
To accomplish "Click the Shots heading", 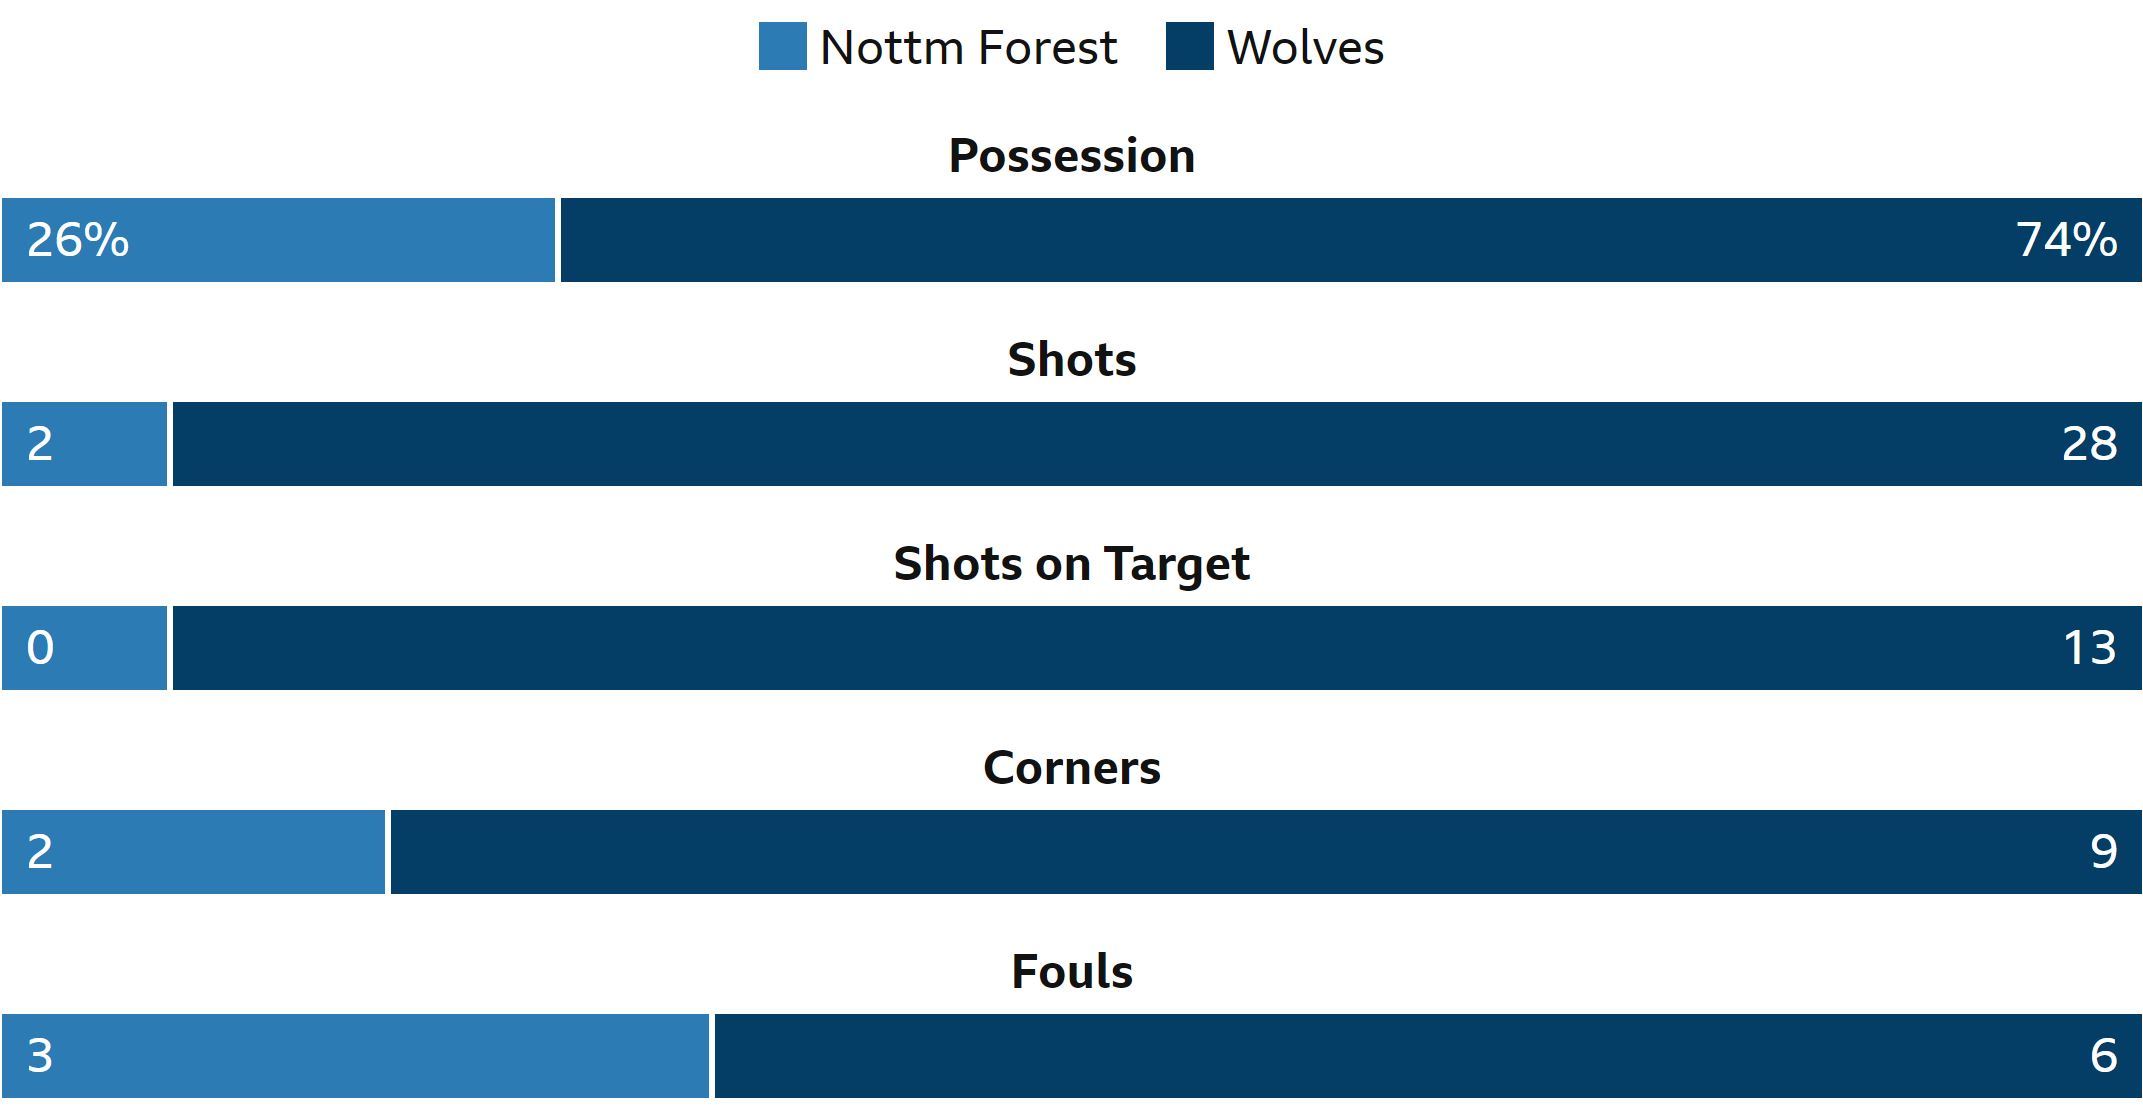I will 1071,360.
